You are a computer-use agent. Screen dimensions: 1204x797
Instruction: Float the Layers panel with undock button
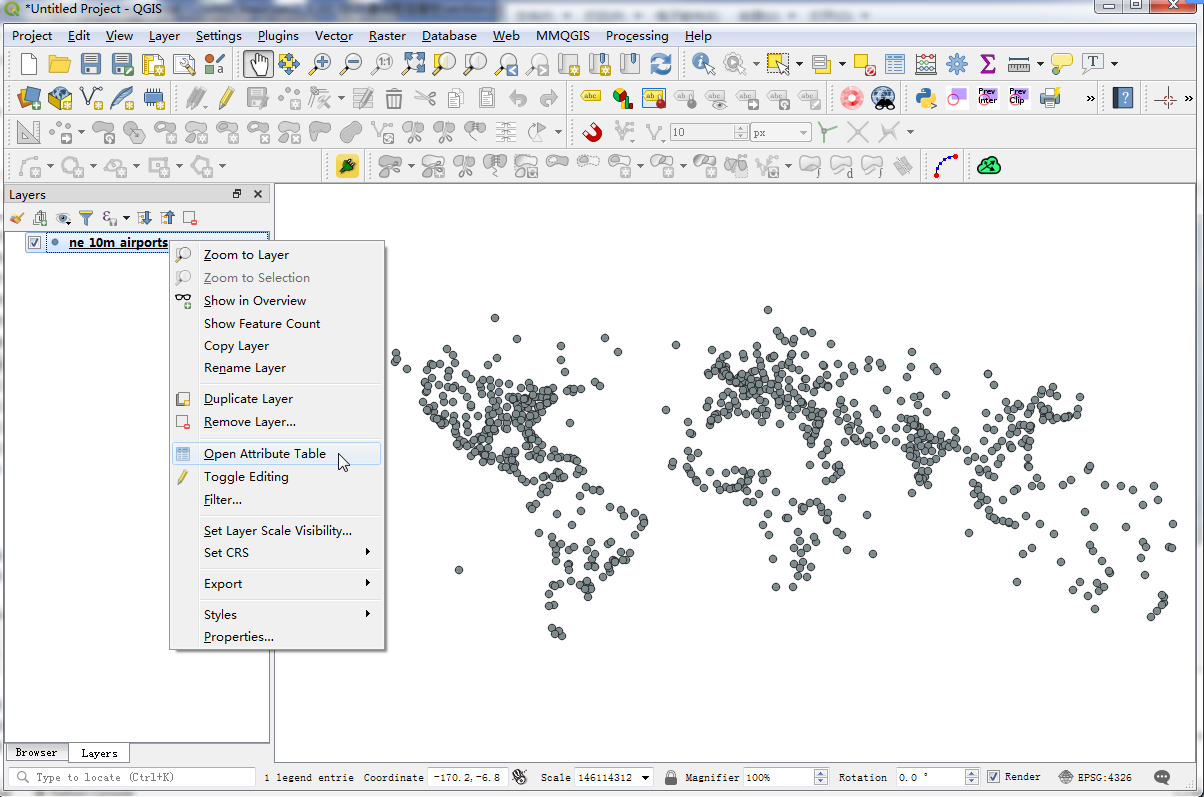(237, 195)
